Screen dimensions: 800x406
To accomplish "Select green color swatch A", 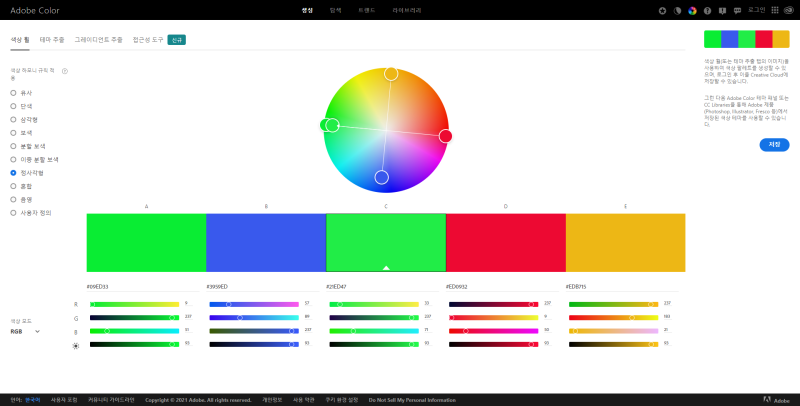I will coord(146,243).
